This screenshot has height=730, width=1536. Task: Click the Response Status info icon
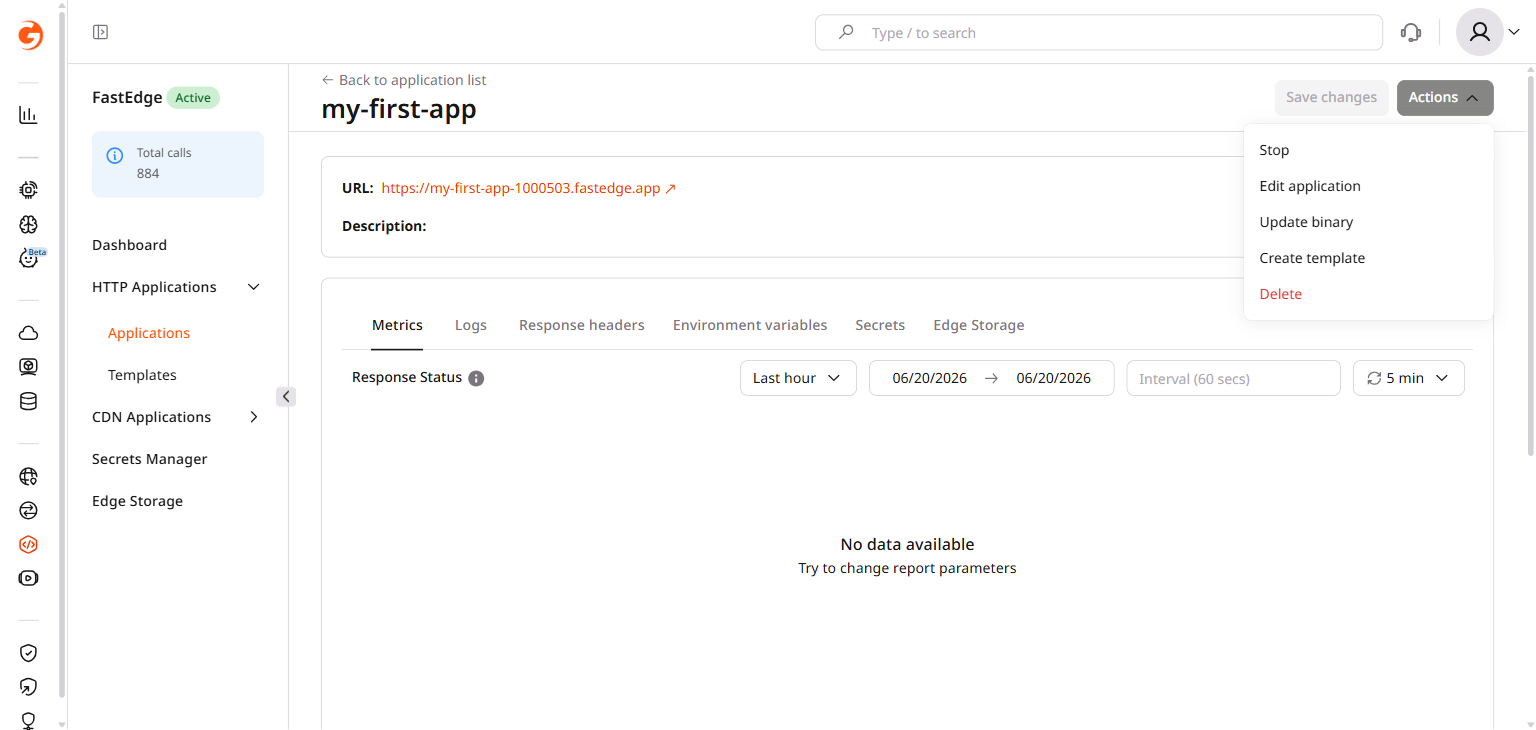[476, 378]
